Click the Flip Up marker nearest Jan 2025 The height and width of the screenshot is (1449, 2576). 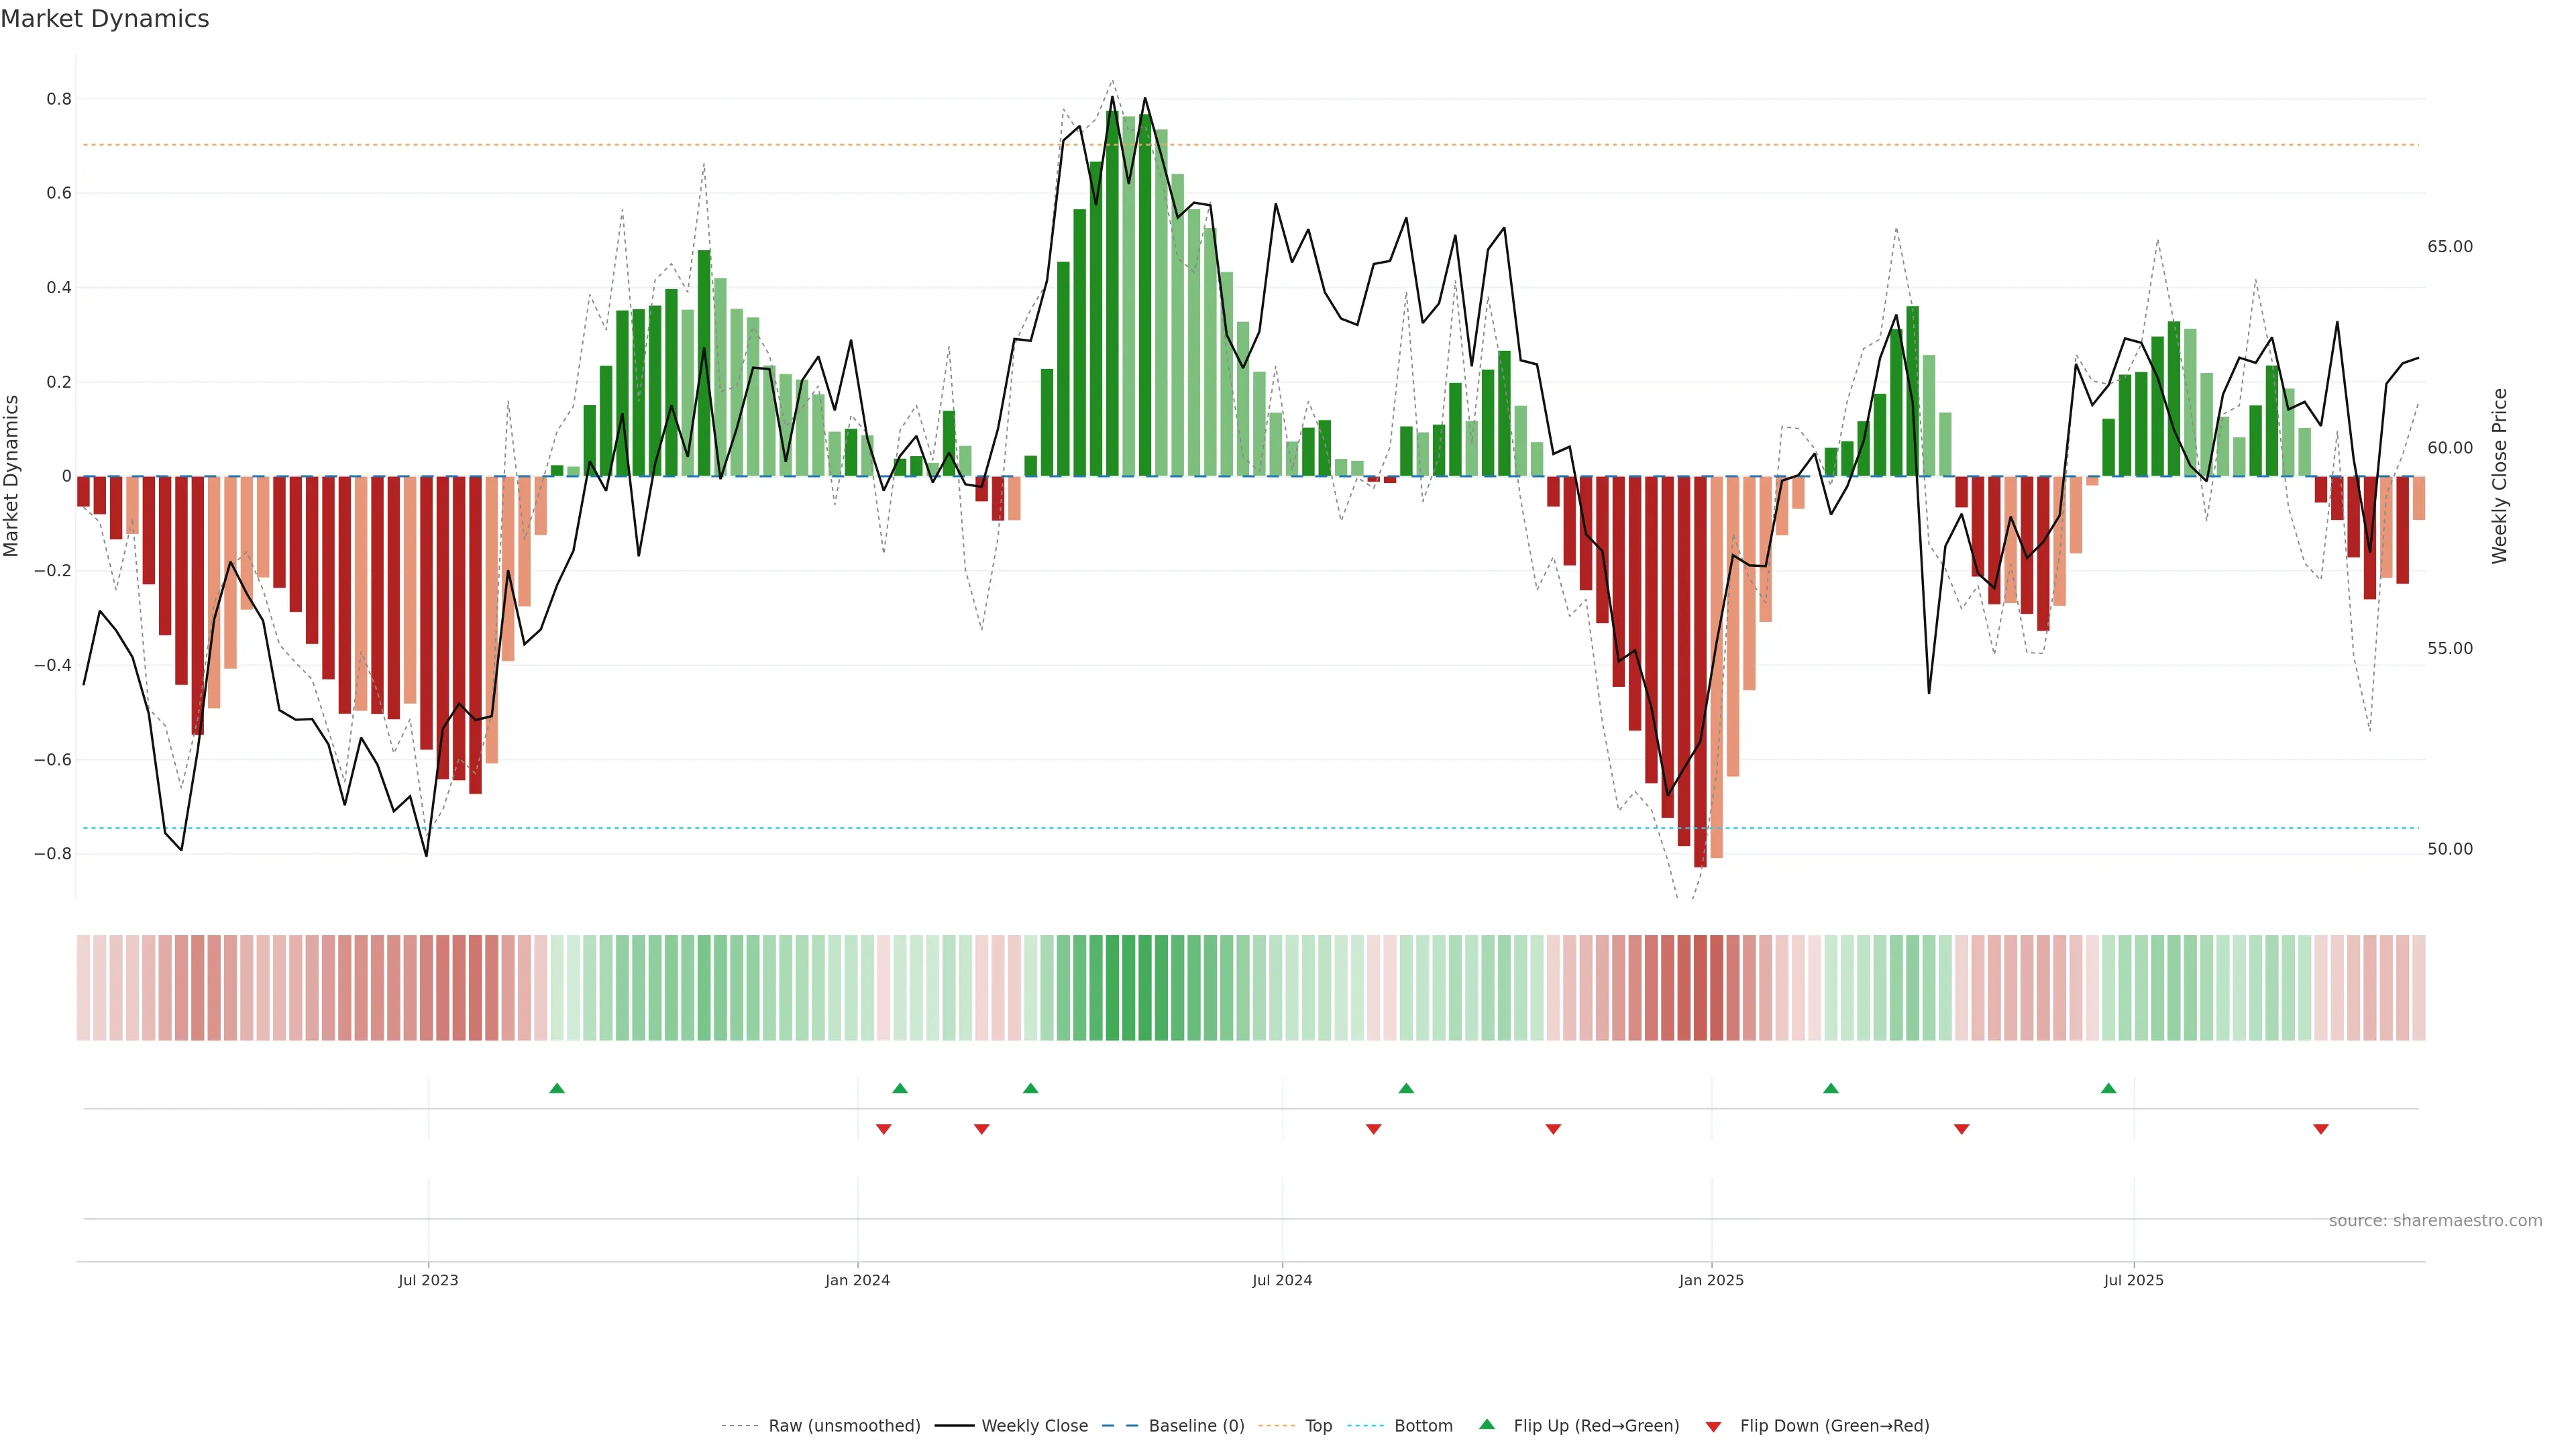(x=1830, y=1088)
